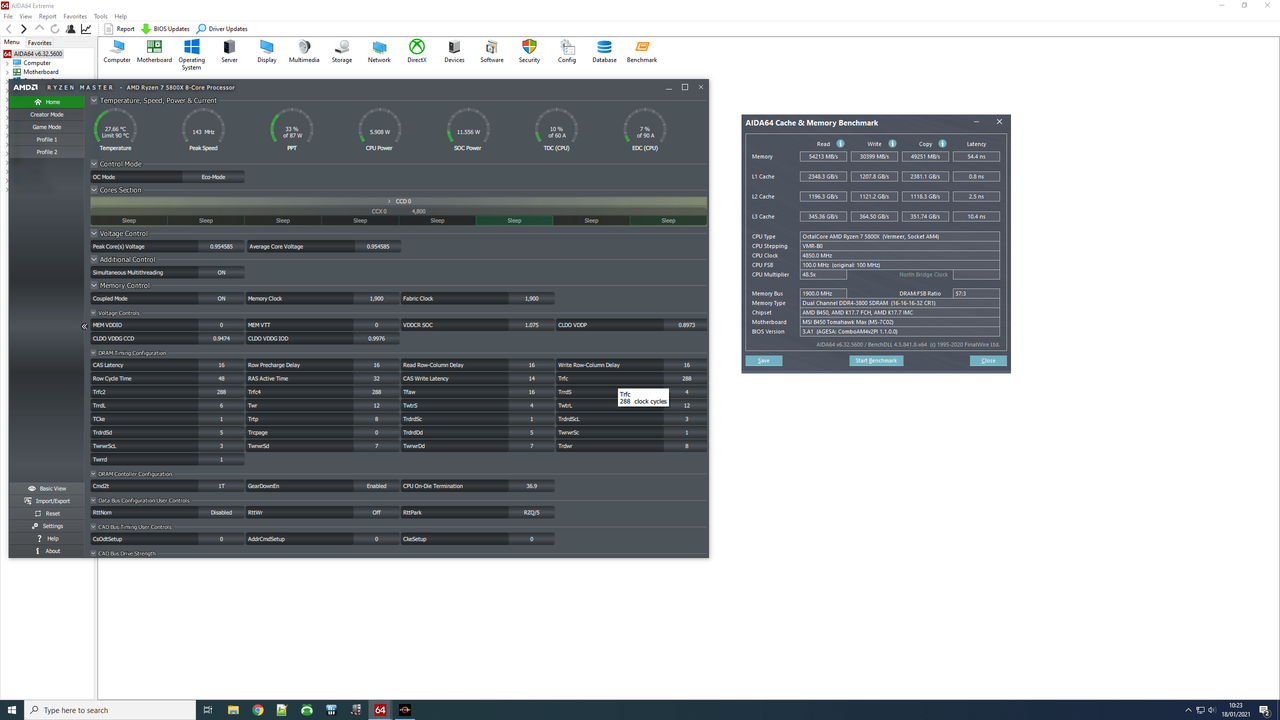Switch to the Favorites tab in AIDA64

click(x=40, y=43)
